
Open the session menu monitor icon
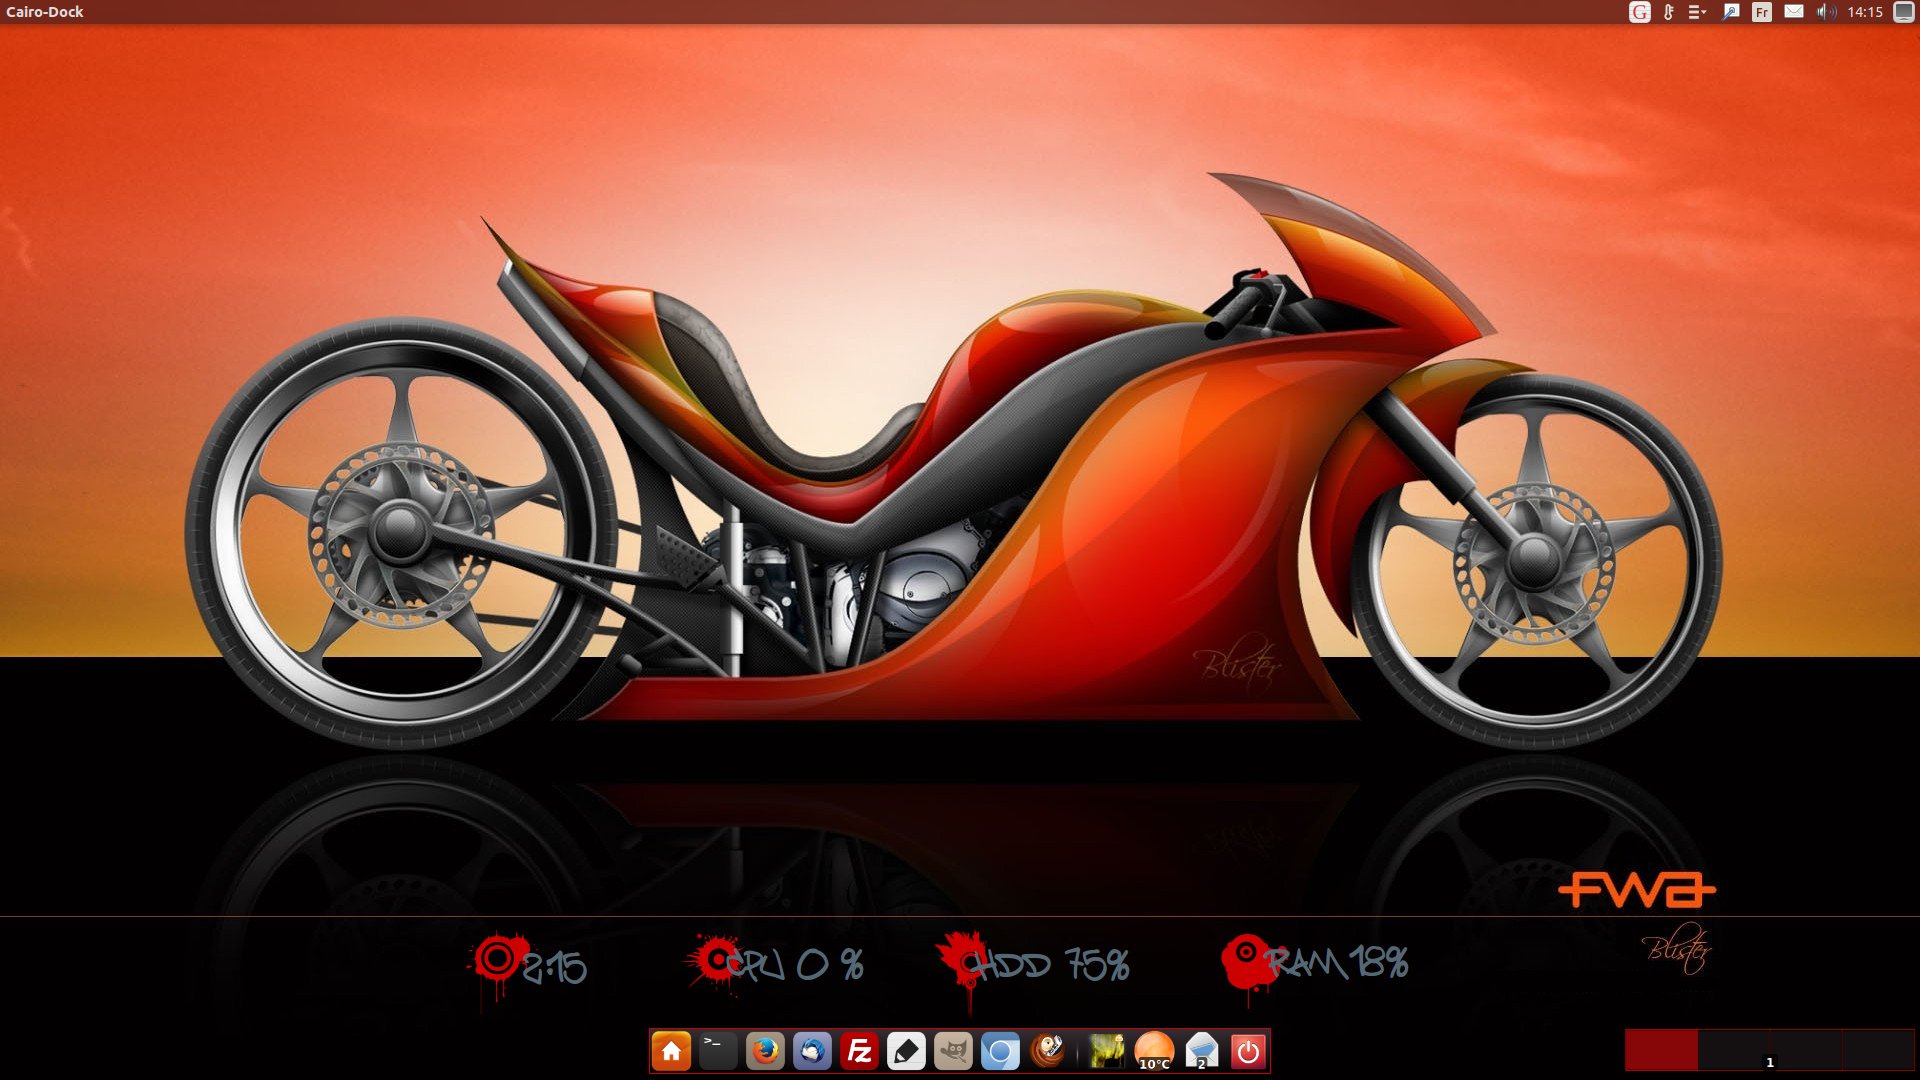click(x=1904, y=12)
